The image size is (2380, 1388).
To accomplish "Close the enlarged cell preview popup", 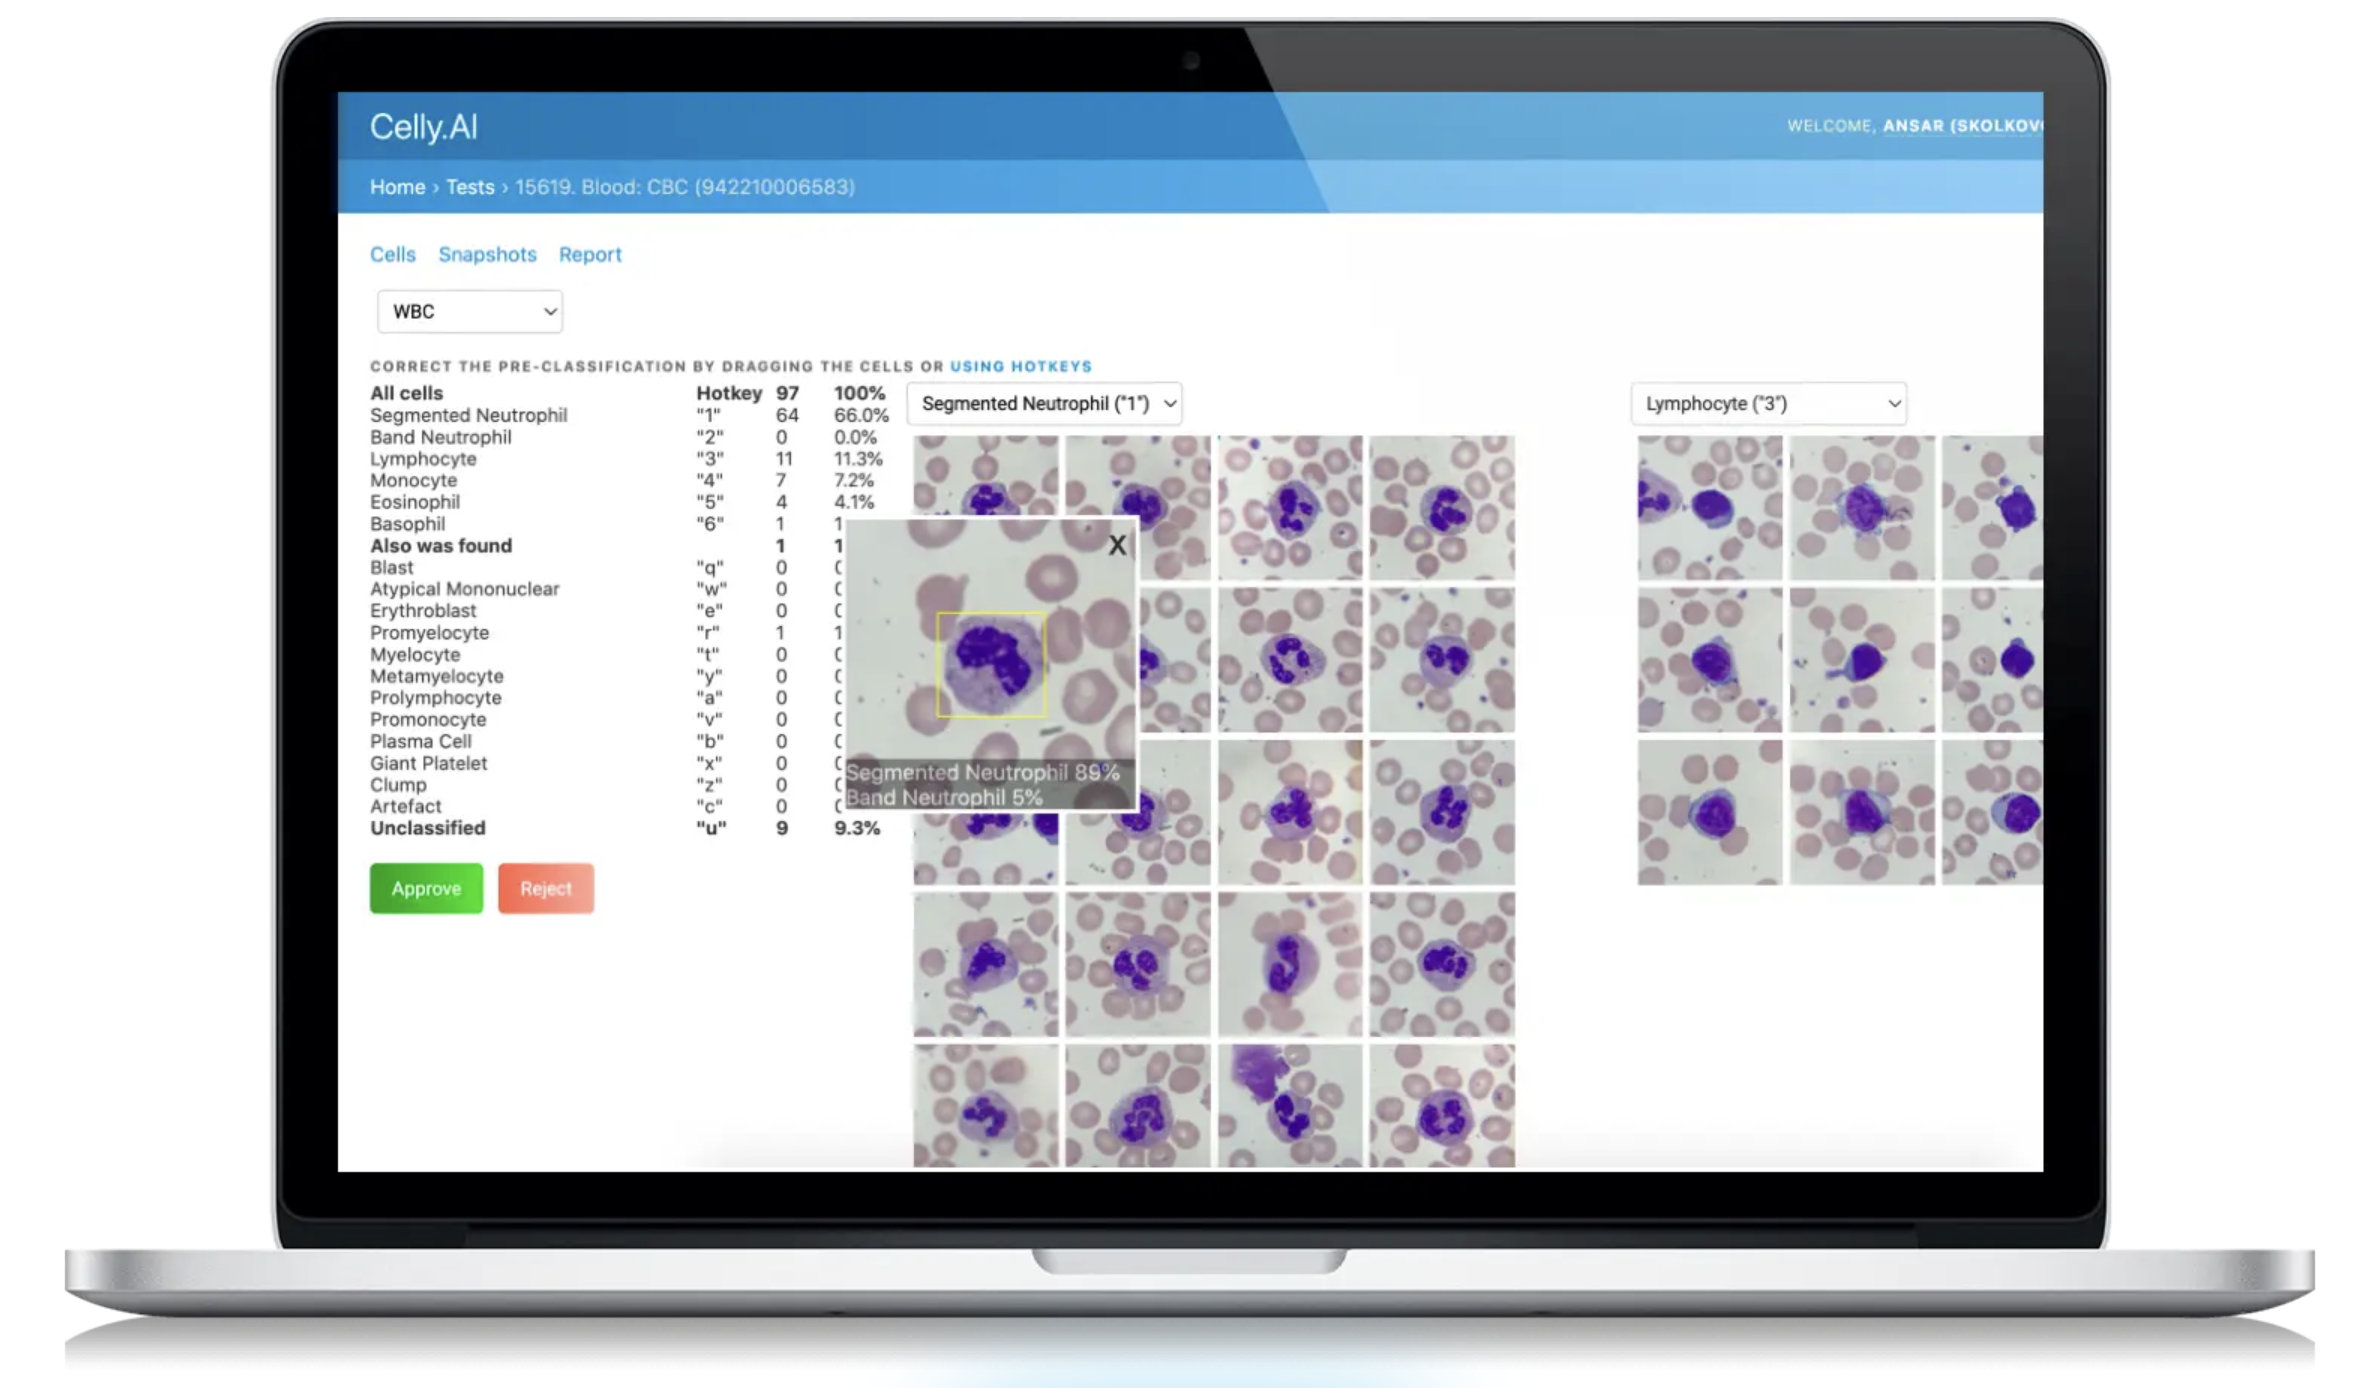I will [x=1117, y=544].
